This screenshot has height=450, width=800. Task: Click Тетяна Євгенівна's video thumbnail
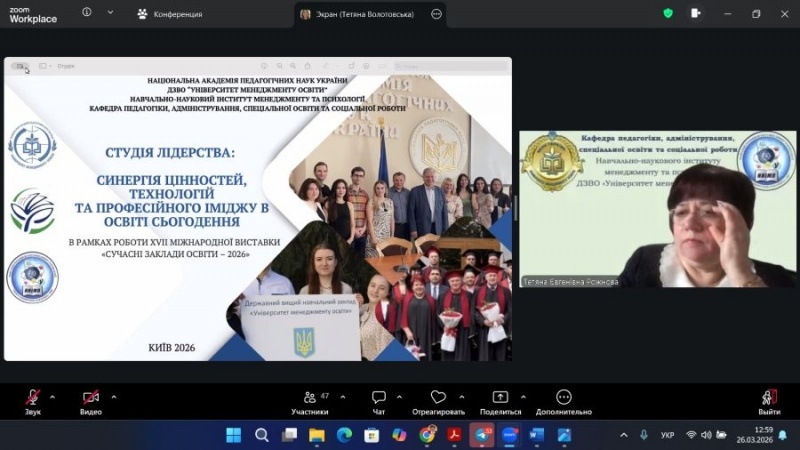tap(657, 208)
